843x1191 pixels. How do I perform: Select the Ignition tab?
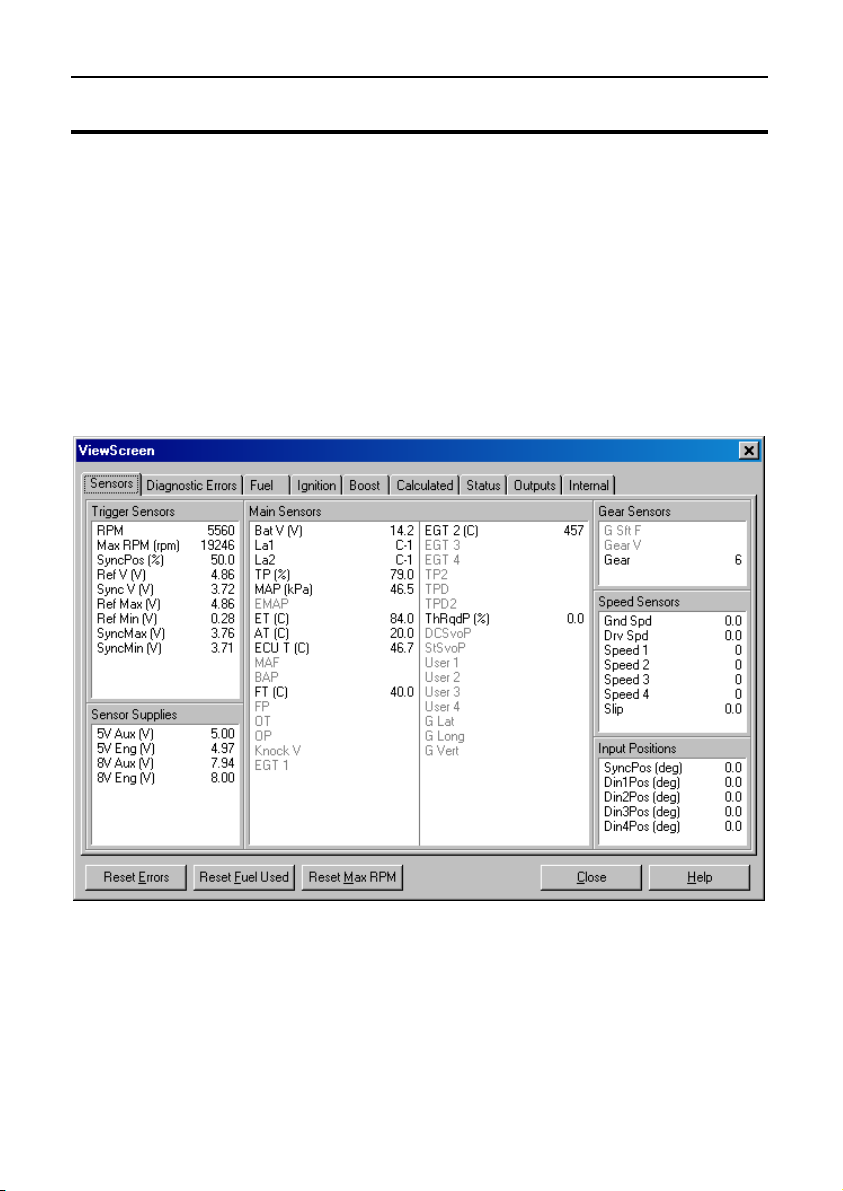(316, 485)
